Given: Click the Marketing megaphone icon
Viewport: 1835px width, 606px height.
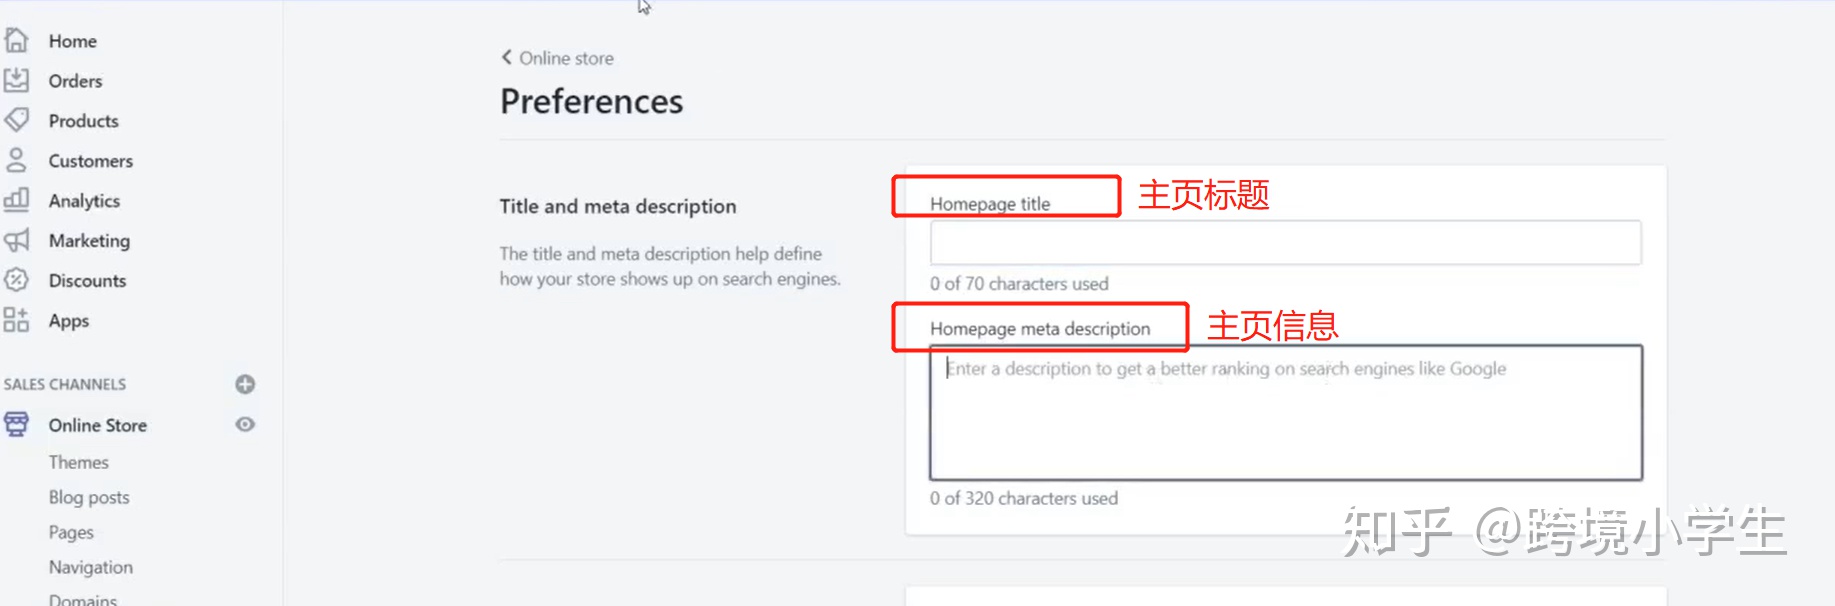Looking at the screenshot, I should coord(16,240).
